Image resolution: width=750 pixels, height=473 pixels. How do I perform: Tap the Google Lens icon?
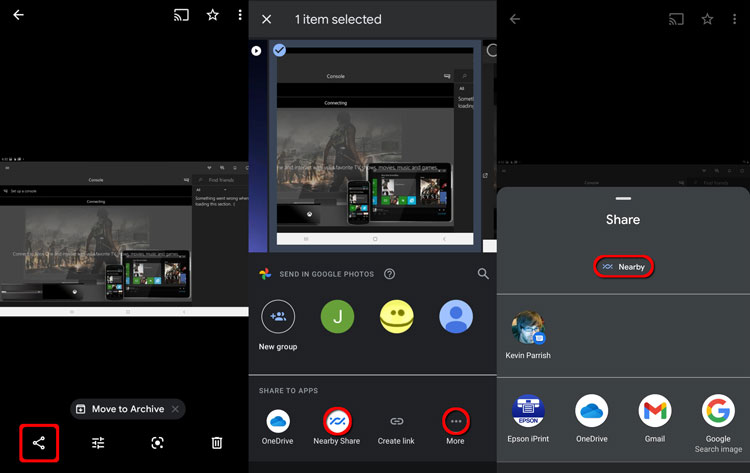(157, 443)
